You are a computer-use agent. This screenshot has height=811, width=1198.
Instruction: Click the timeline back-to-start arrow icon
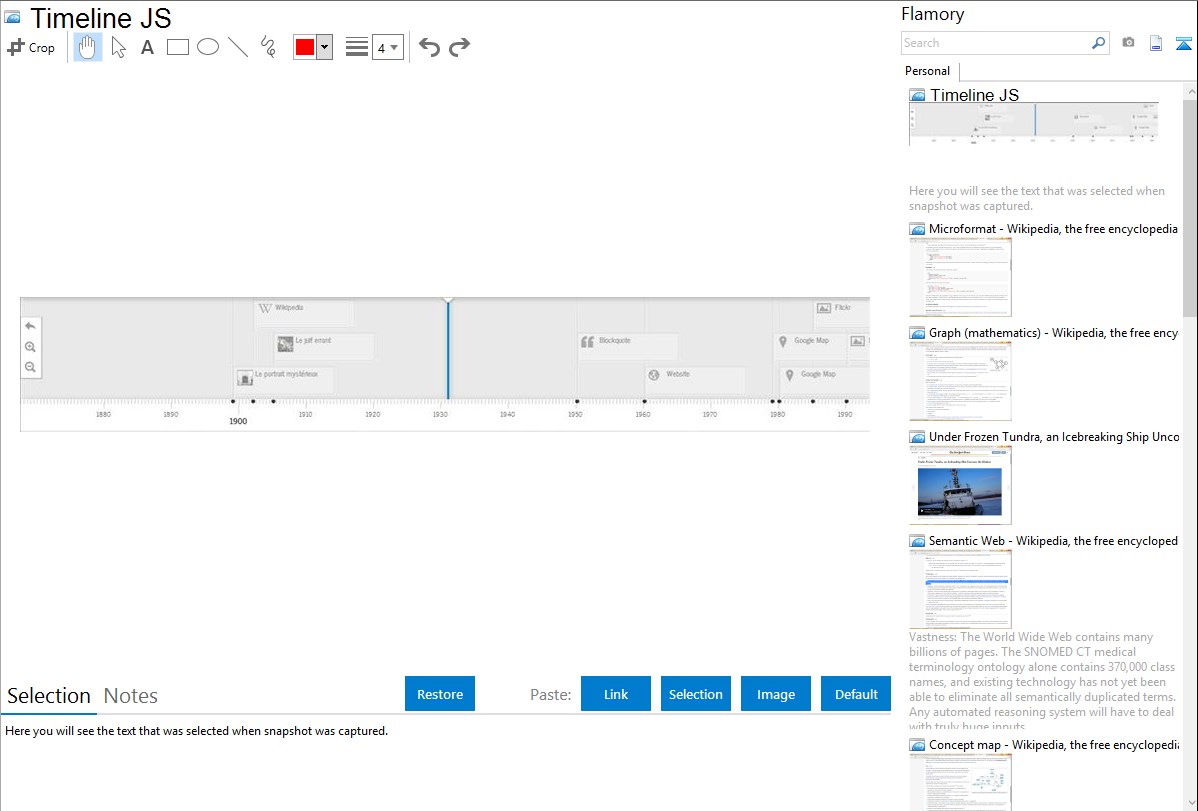[31, 326]
